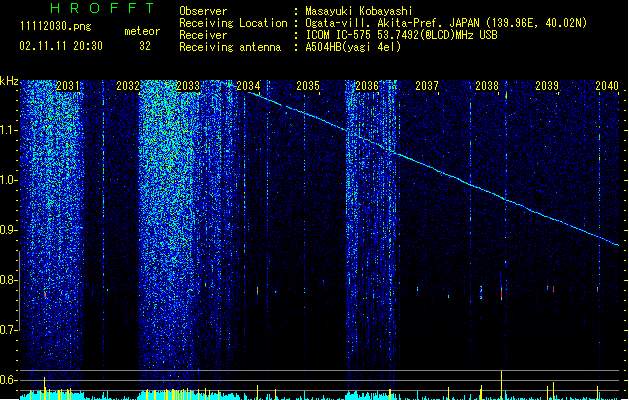Click the 1.1 frequency axis label
629x400 pixels.
[9, 130]
